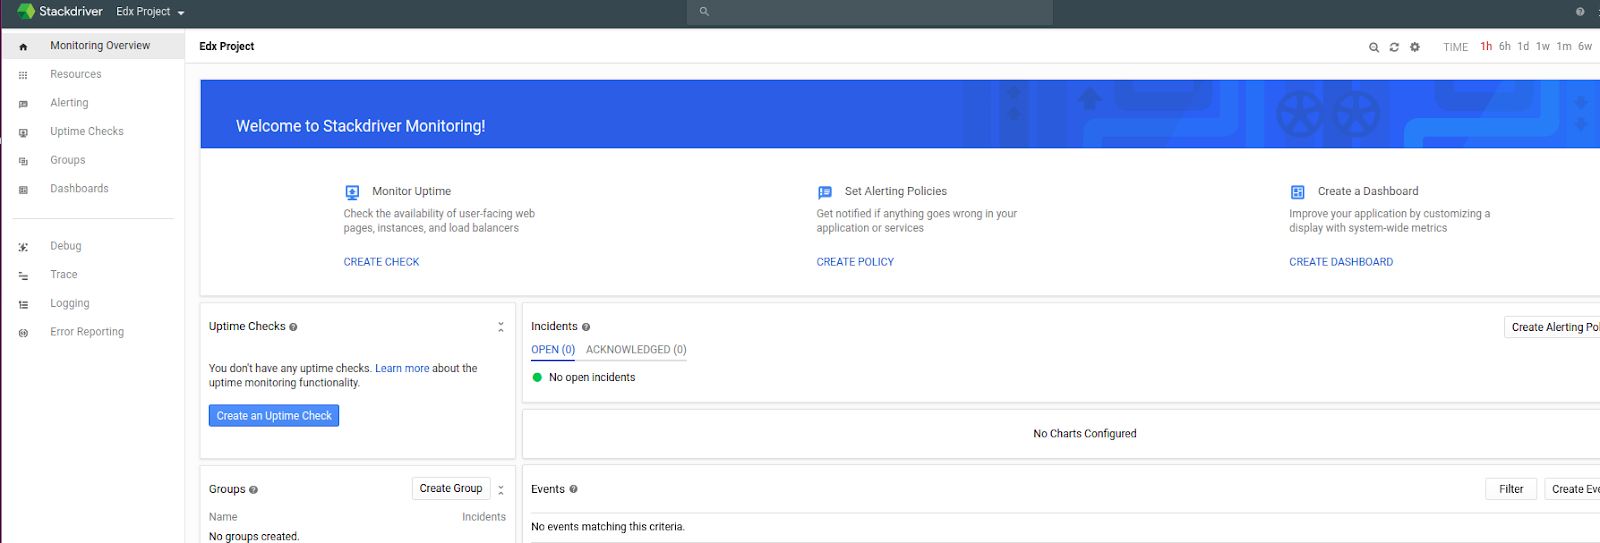Click help icon beside Uptime Checks
Image resolution: width=1600 pixels, height=543 pixels.
293,327
